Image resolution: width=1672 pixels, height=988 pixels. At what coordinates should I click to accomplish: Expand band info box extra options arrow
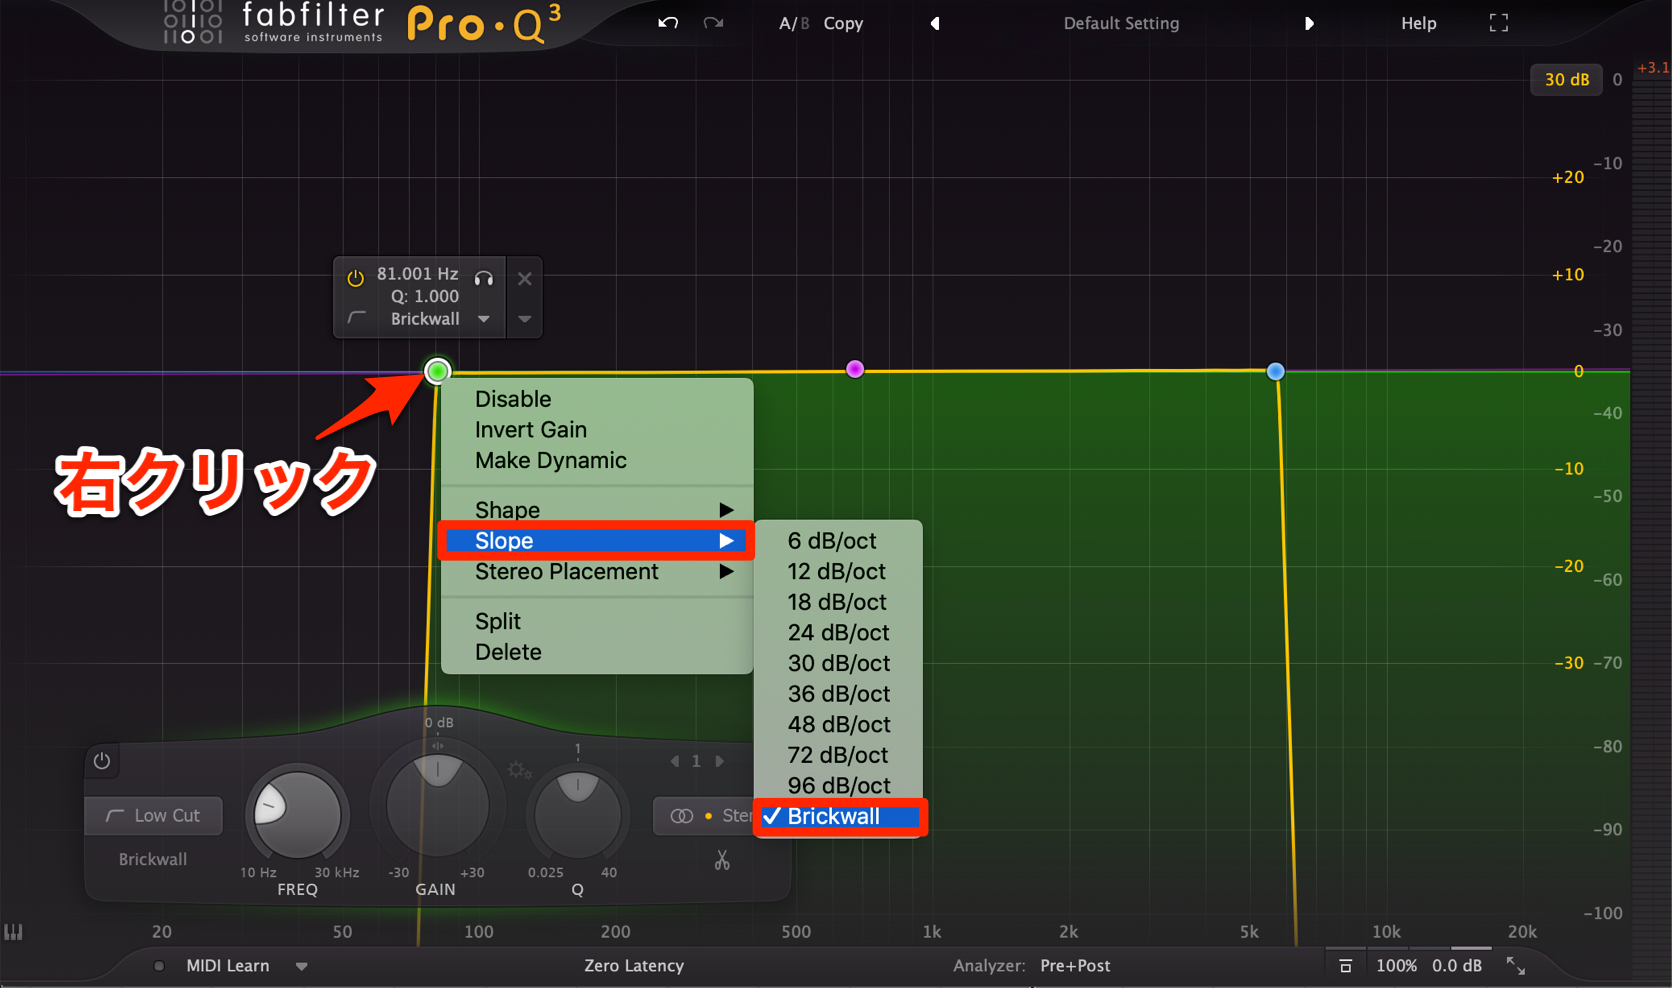(525, 319)
